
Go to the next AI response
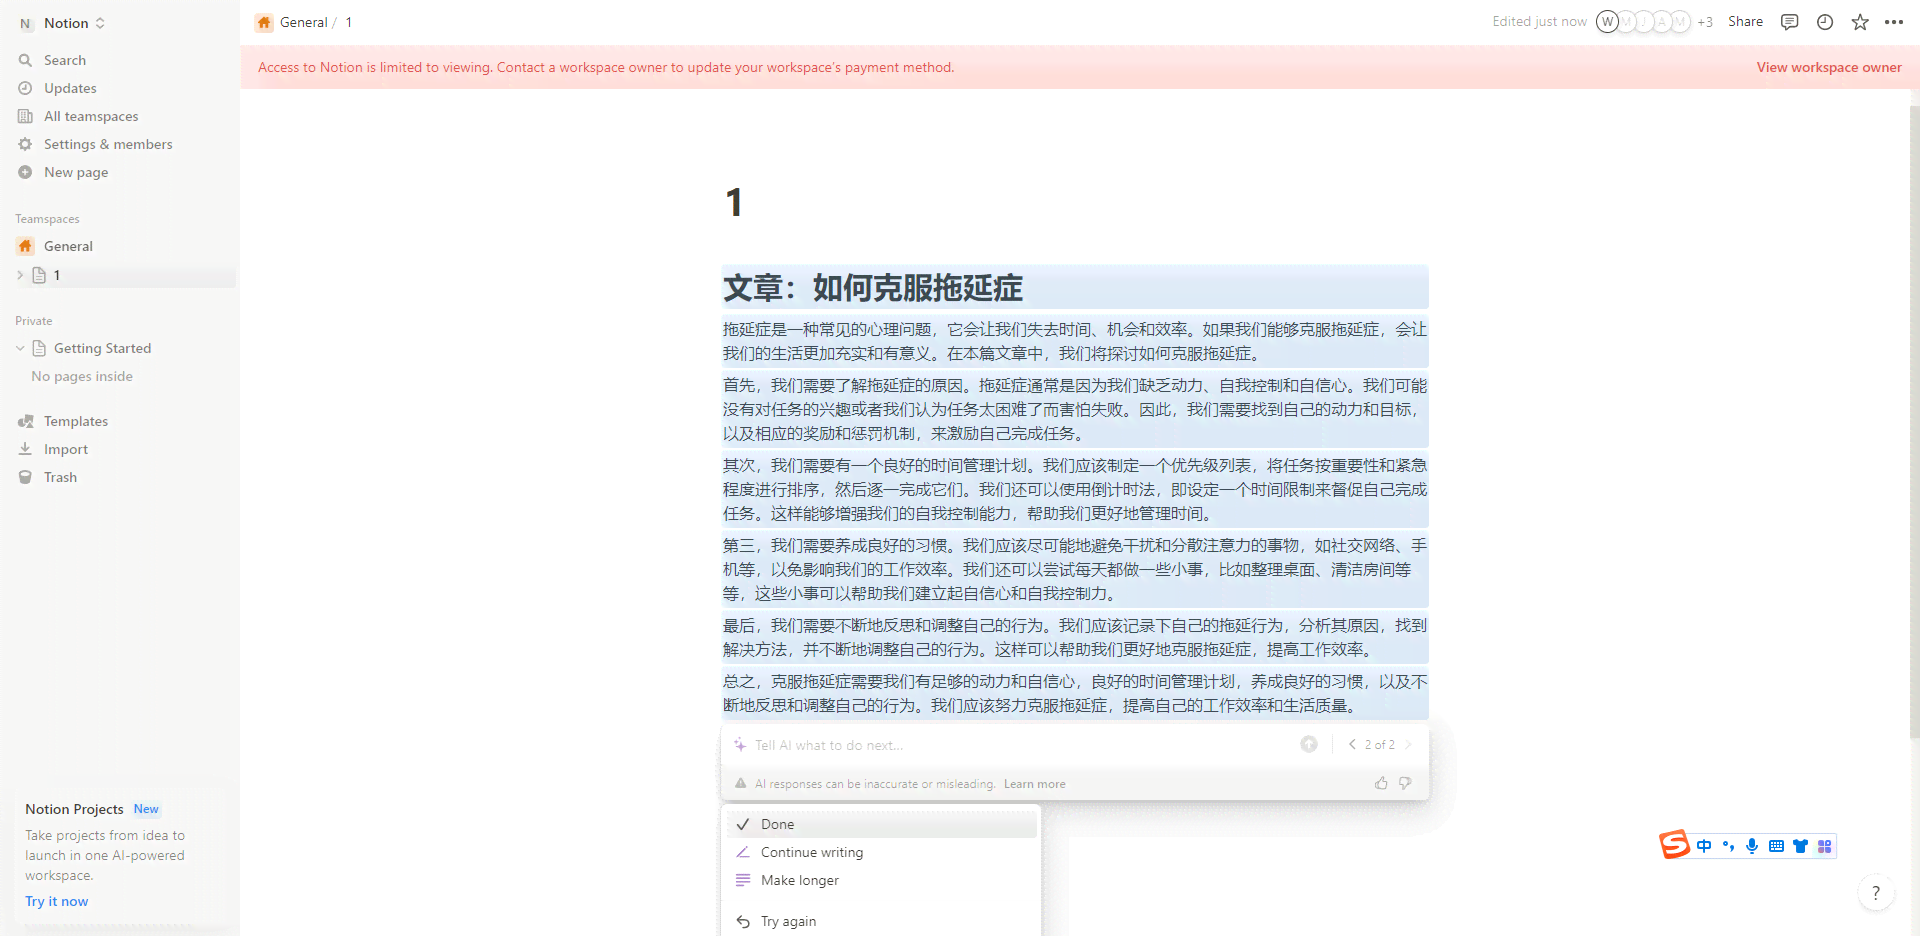tap(1407, 744)
